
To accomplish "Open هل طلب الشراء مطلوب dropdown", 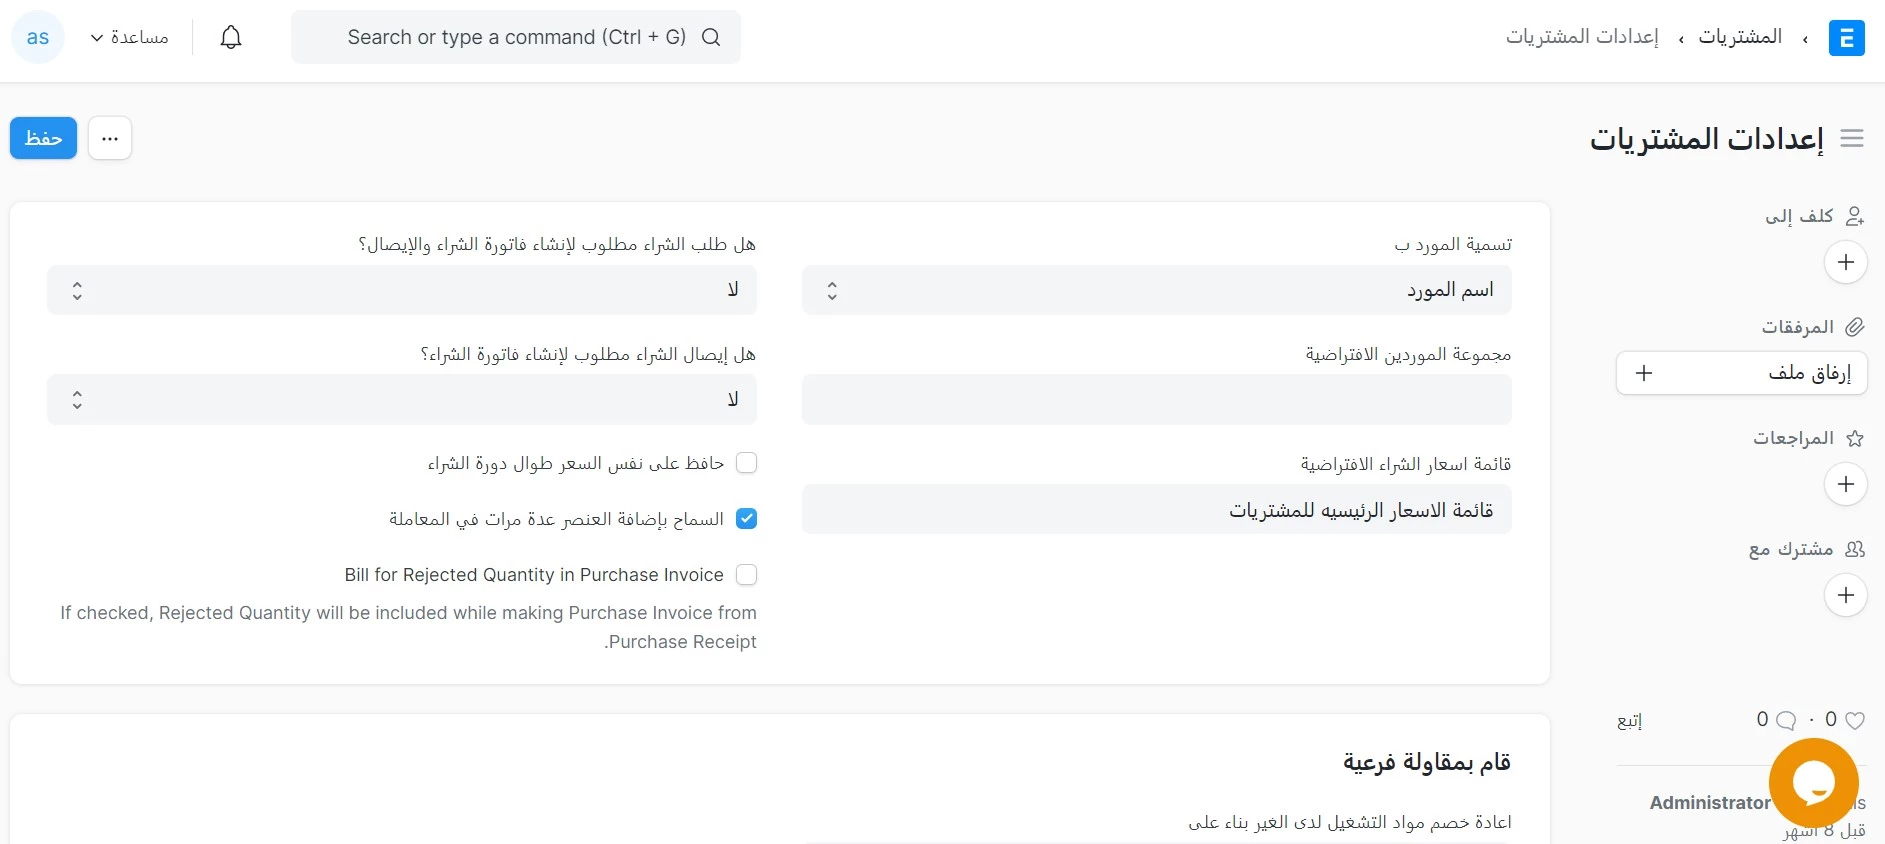I will click(x=402, y=290).
